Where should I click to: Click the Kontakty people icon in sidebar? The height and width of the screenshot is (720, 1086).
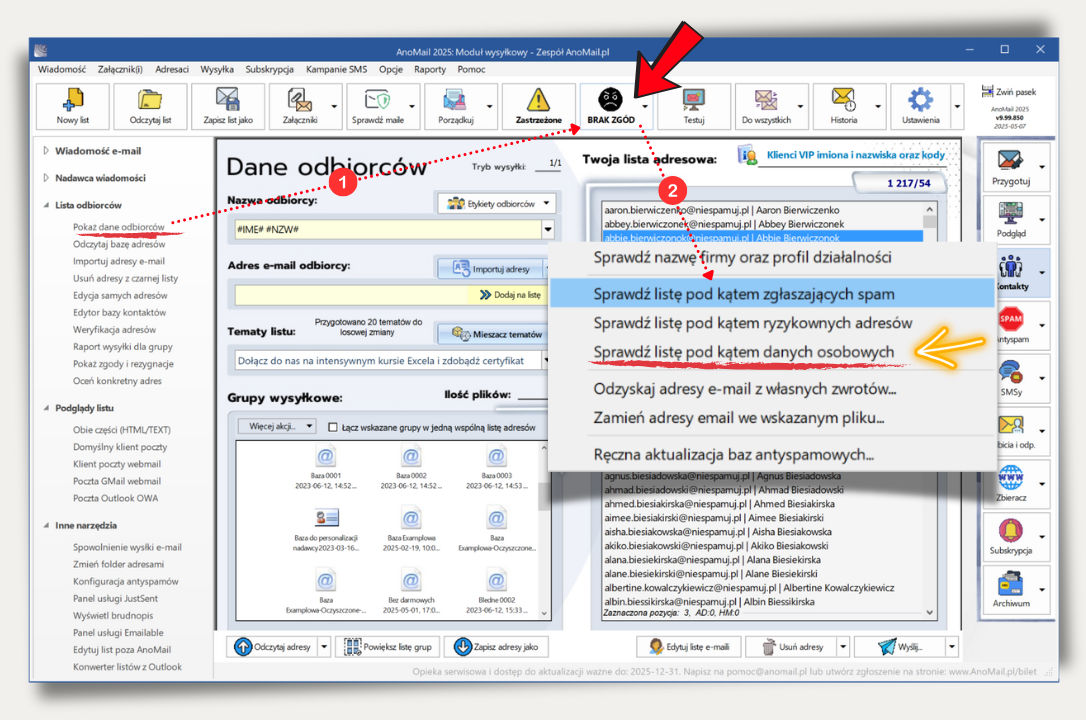pos(1011,266)
